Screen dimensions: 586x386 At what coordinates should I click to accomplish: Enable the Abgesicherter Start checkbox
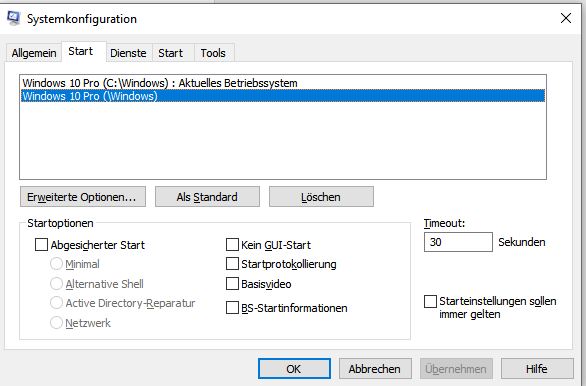(x=41, y=245)
